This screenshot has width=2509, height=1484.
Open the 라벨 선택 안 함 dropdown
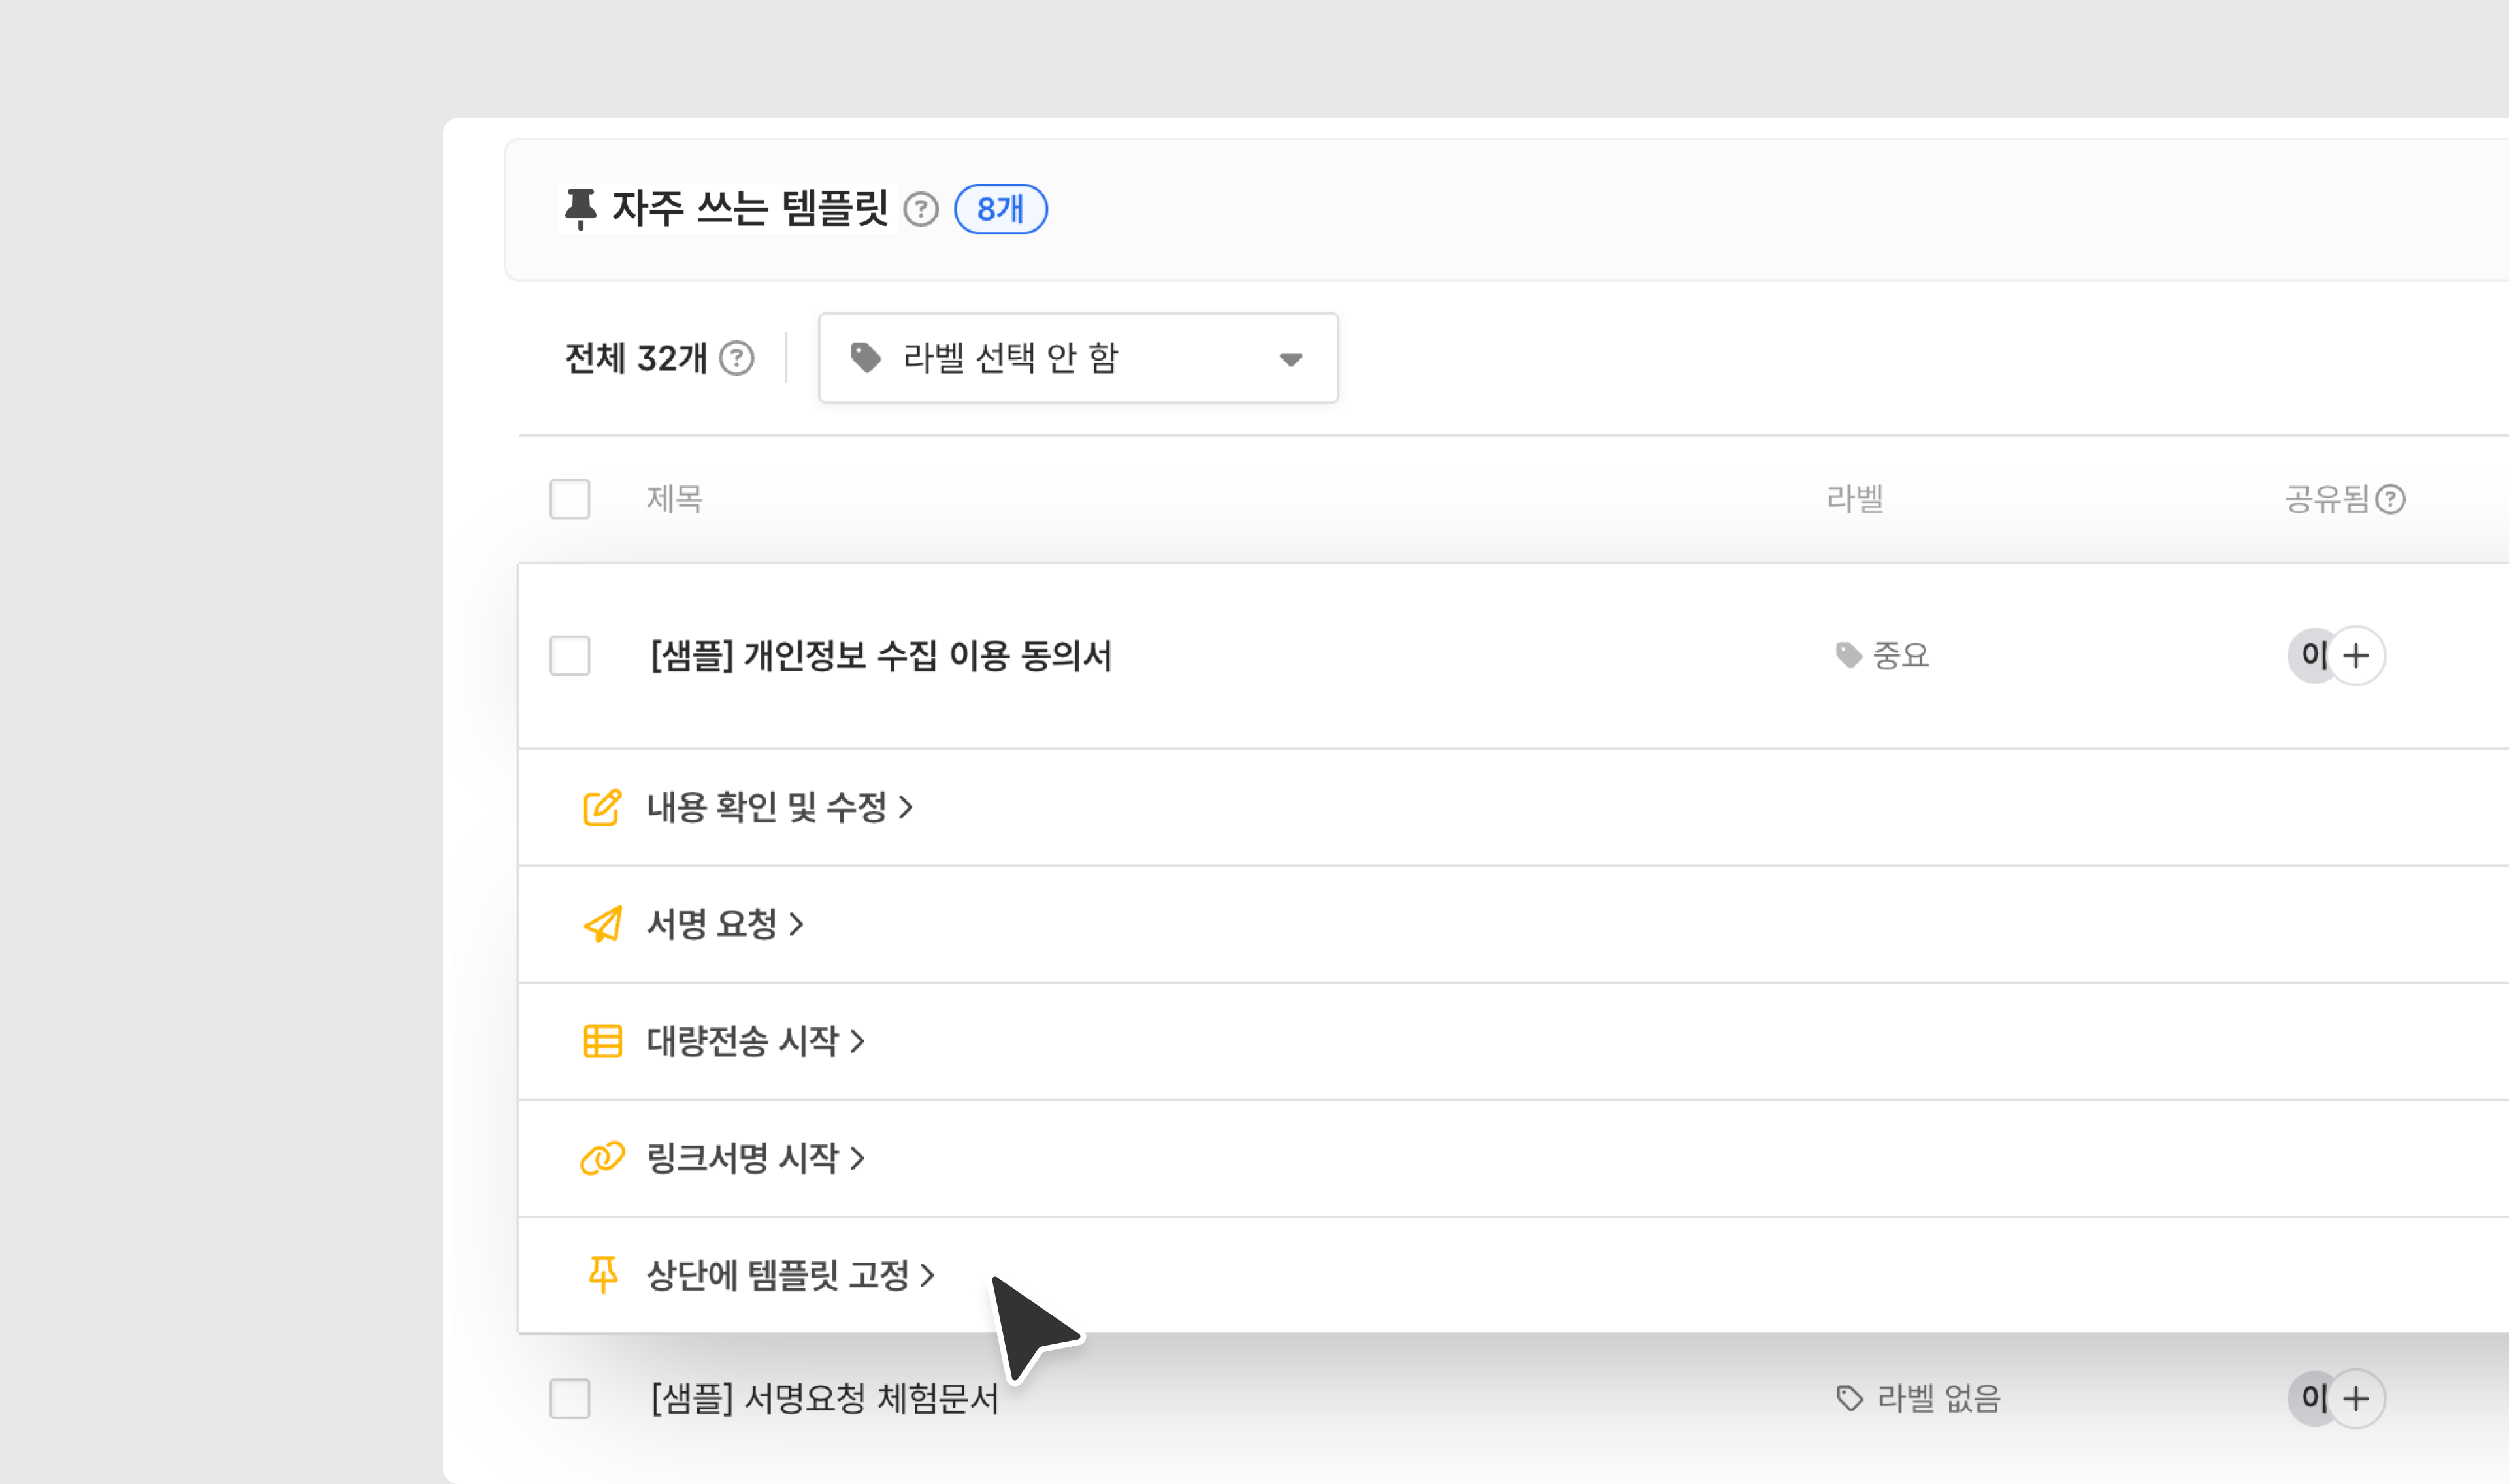point(1078,358)
